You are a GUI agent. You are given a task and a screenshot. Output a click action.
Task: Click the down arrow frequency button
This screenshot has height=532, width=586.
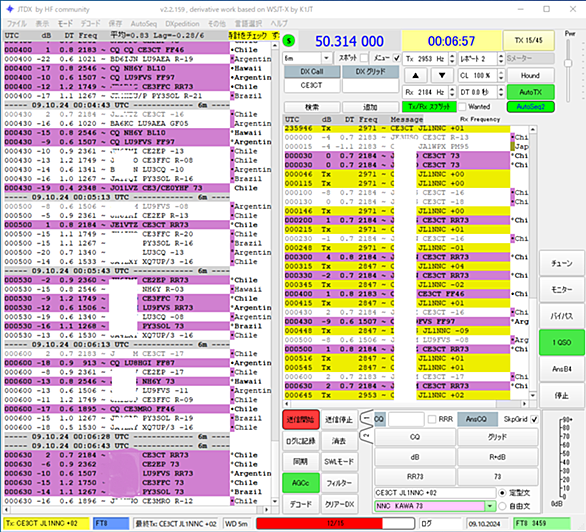(442, 75)
